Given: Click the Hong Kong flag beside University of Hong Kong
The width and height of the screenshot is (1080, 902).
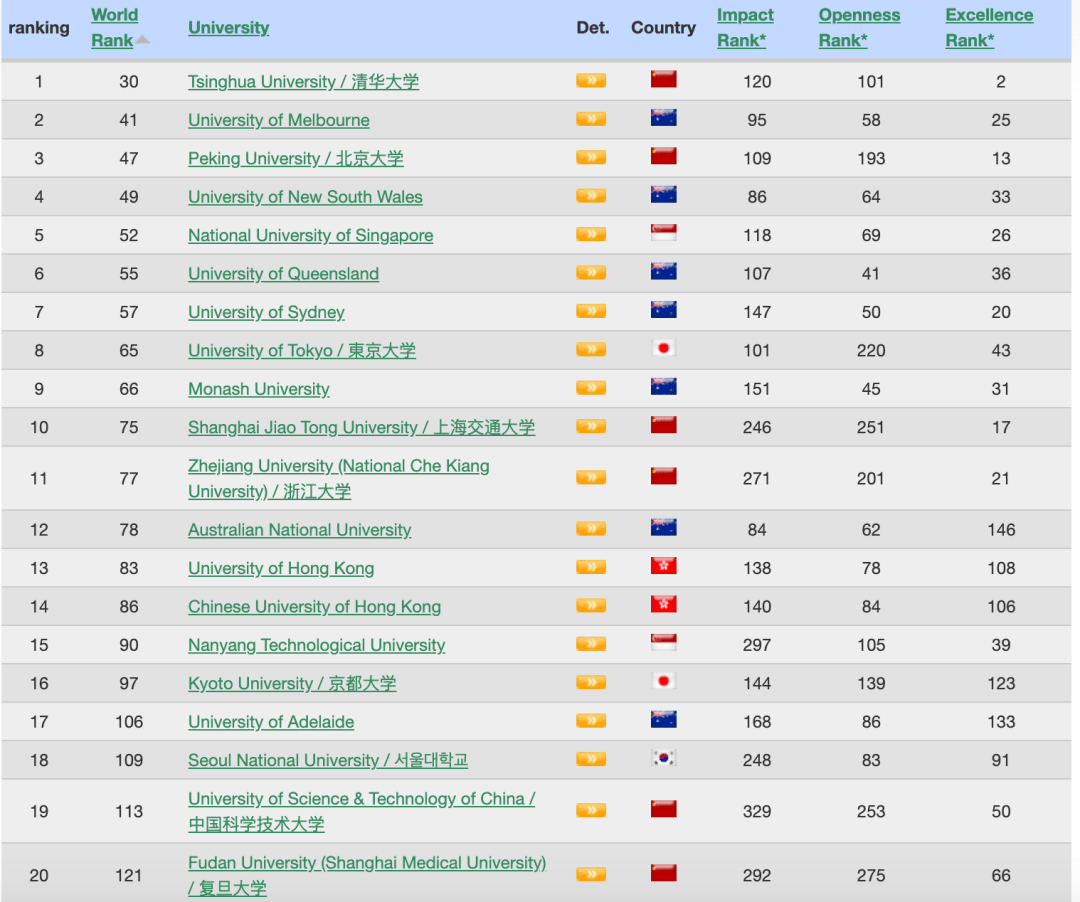Looking at the screenshot, I should tap(663, 566).
